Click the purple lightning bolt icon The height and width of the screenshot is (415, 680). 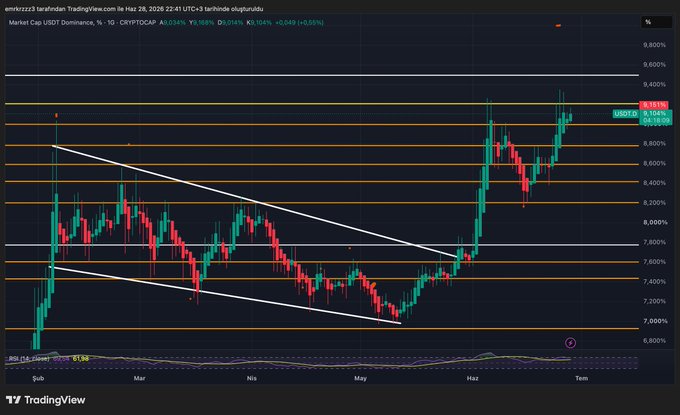[x=571, y=343]
